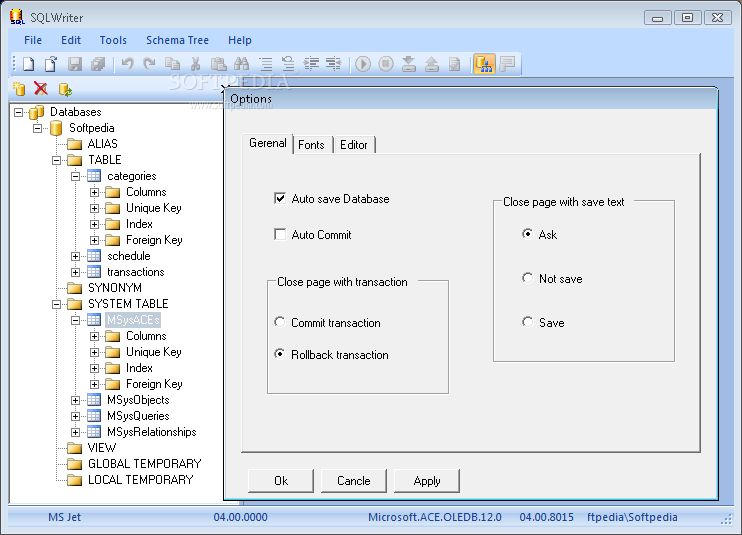Click the Cancle button
The image size is (742, 535).
(353, 481)
